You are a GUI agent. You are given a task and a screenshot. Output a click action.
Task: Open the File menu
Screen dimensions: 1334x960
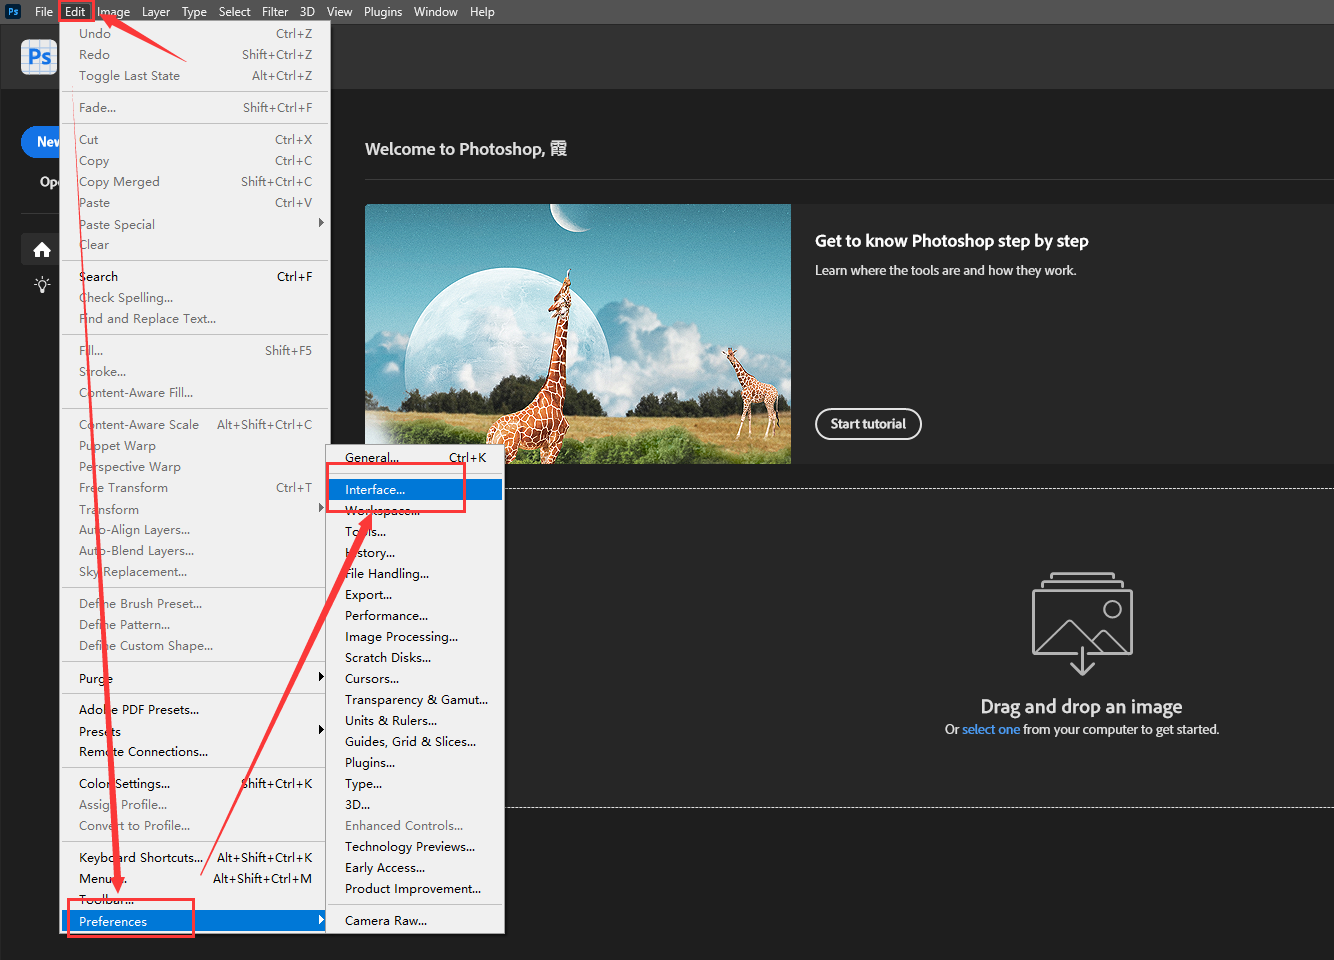(44, 12)
